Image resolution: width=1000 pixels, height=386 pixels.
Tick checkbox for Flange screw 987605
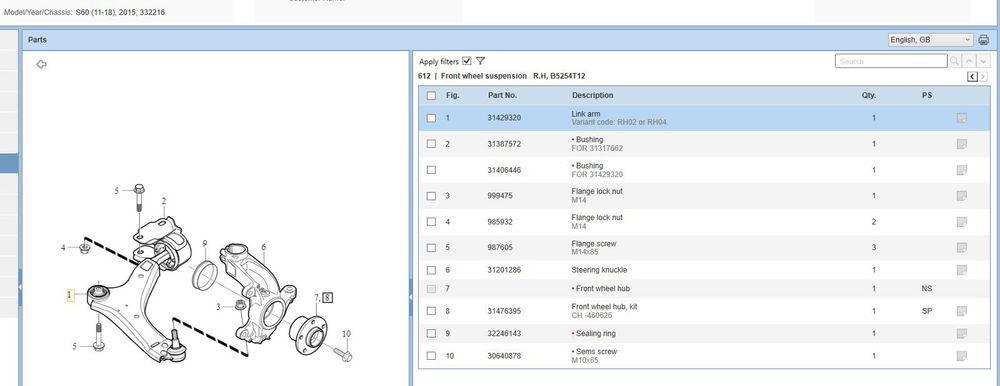click(x=431, y=248)
